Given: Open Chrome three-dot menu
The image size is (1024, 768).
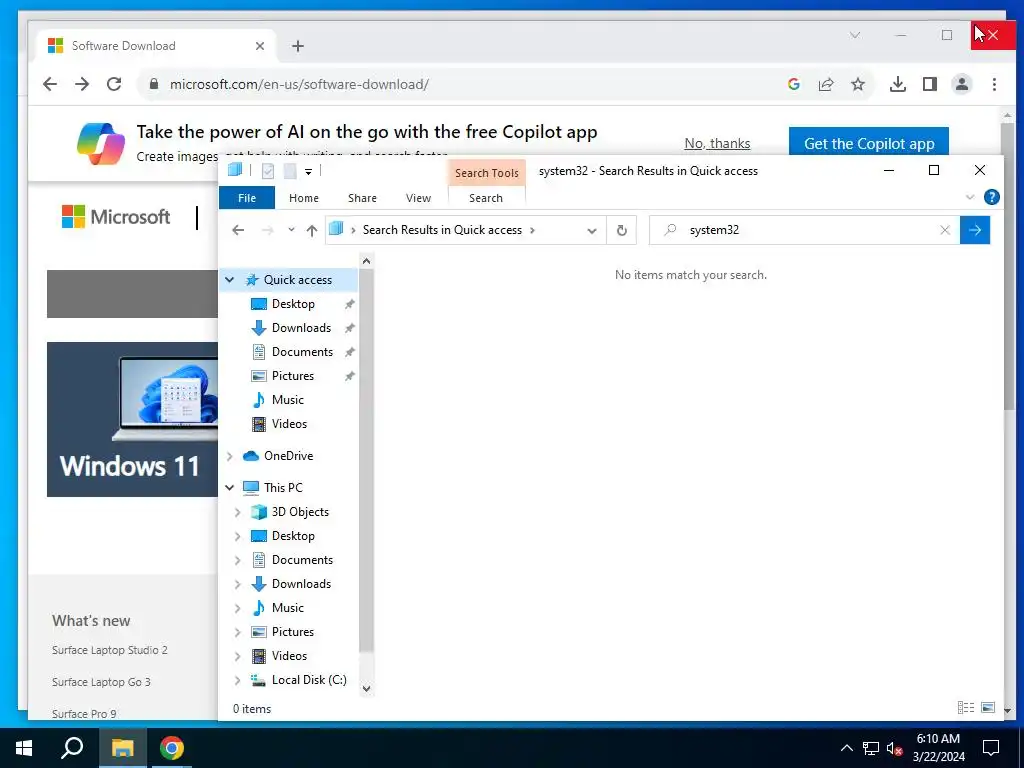Looking at the screenshot, I should click(994, 84).
